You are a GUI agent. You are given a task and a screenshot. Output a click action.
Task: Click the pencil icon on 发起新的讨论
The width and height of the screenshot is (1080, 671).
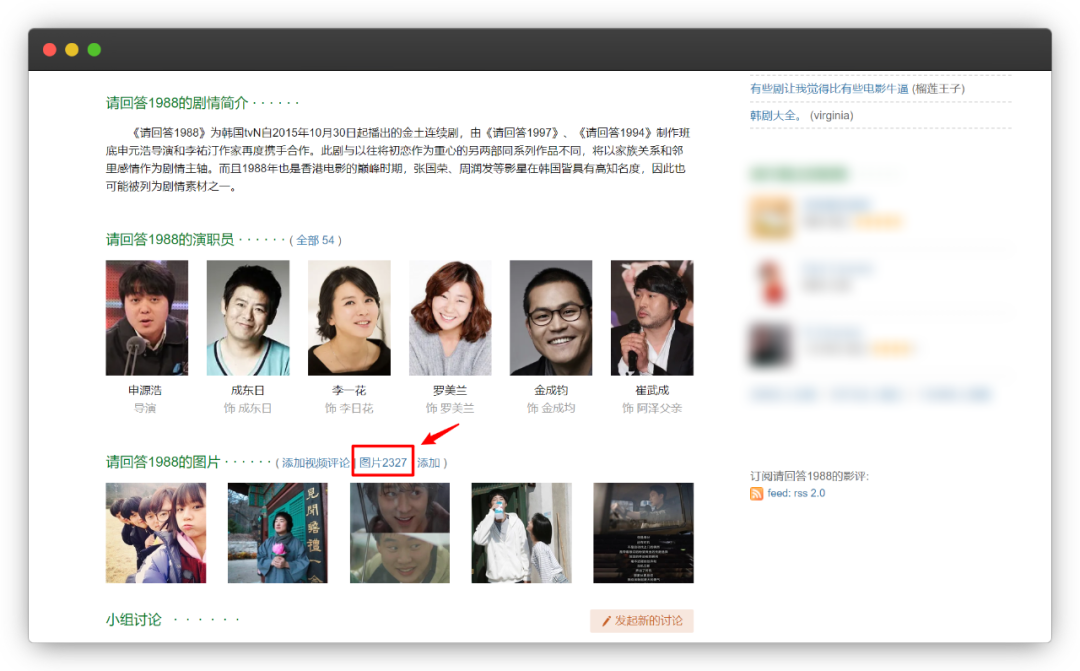[606, 621]
